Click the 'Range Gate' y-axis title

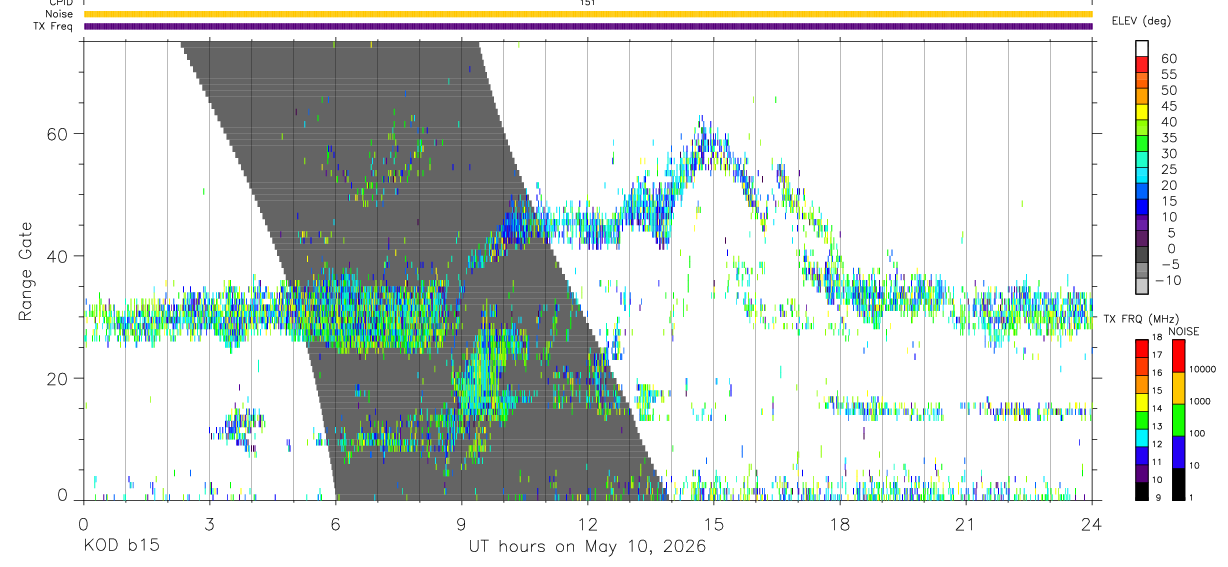click(26, 271)
